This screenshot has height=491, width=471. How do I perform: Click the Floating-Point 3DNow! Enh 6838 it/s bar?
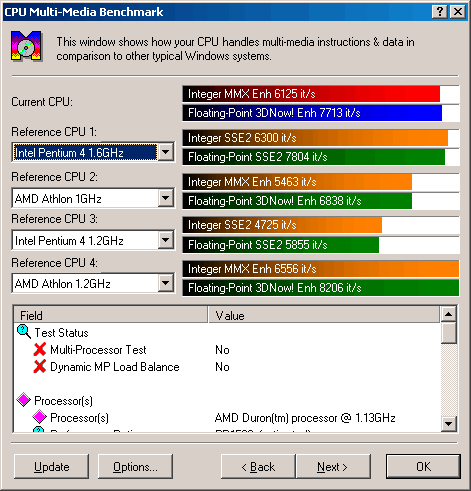tap(321, 201)
